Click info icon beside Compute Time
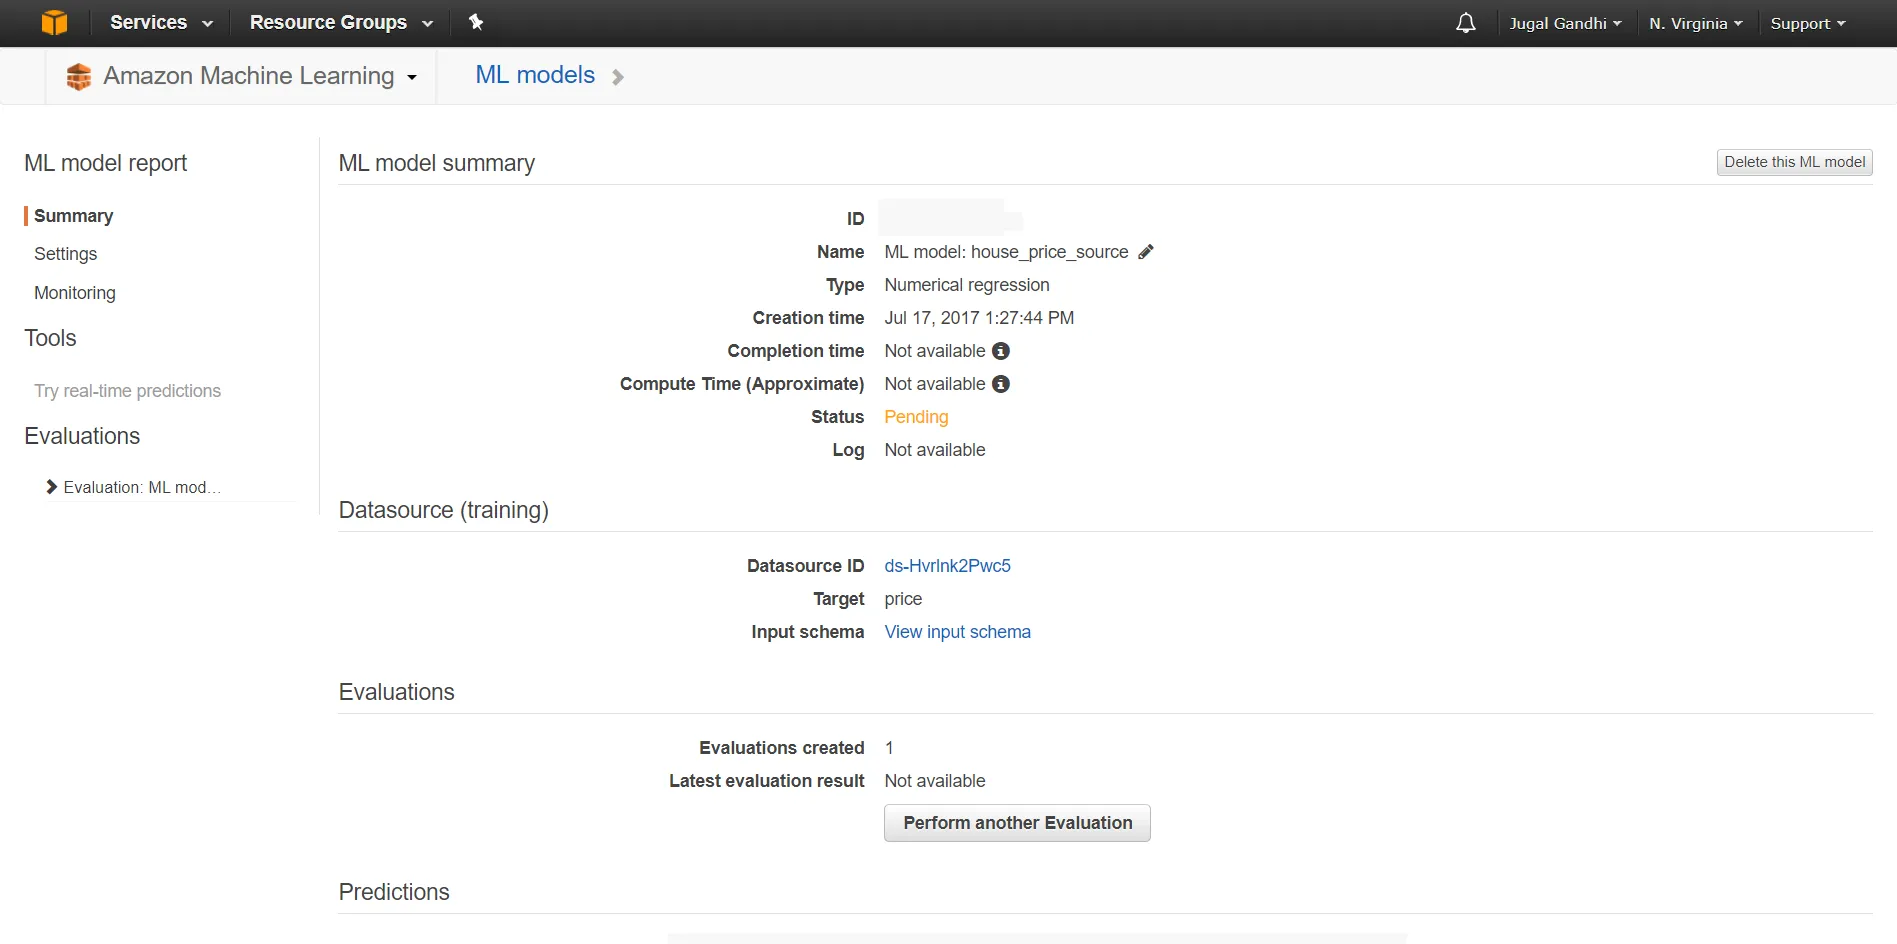The image size is (1897, 944). pos(1000,384)
